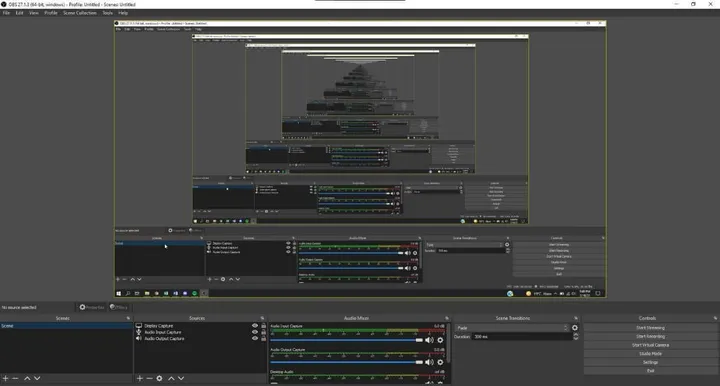Mute Audio Output Capture in the mixer

coord(429,362)
